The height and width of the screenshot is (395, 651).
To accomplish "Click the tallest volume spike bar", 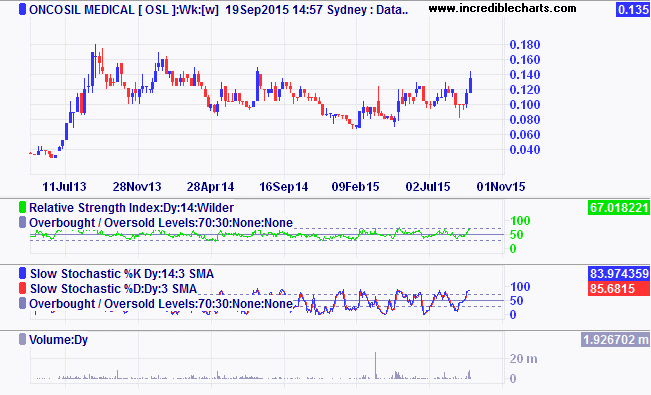I will point(376,366).
